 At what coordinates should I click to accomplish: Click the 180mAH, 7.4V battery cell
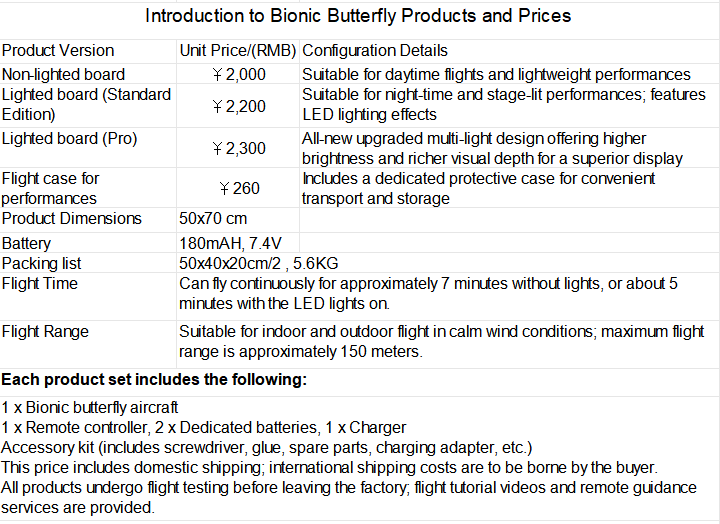click(x=238, y=242)
